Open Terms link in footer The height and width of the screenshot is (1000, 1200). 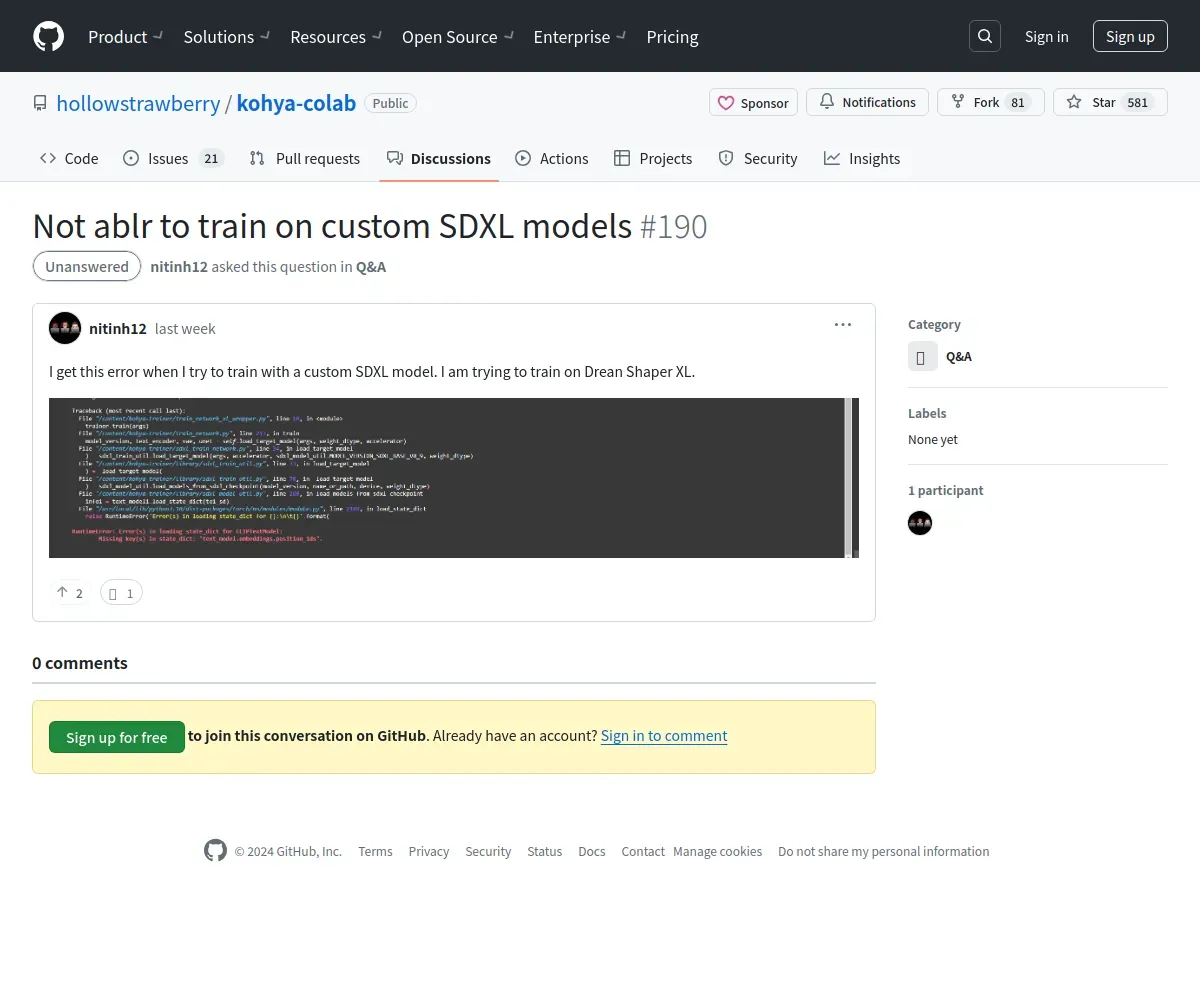375,851
